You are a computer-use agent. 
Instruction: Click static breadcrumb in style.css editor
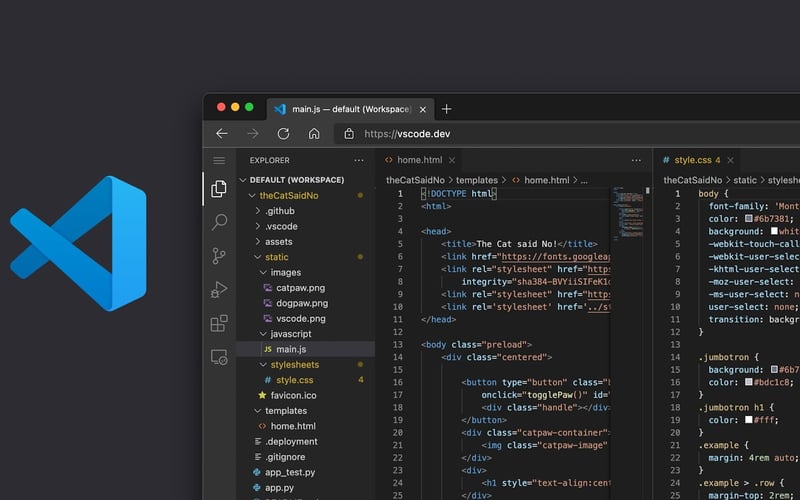click(x=745, y=180)
